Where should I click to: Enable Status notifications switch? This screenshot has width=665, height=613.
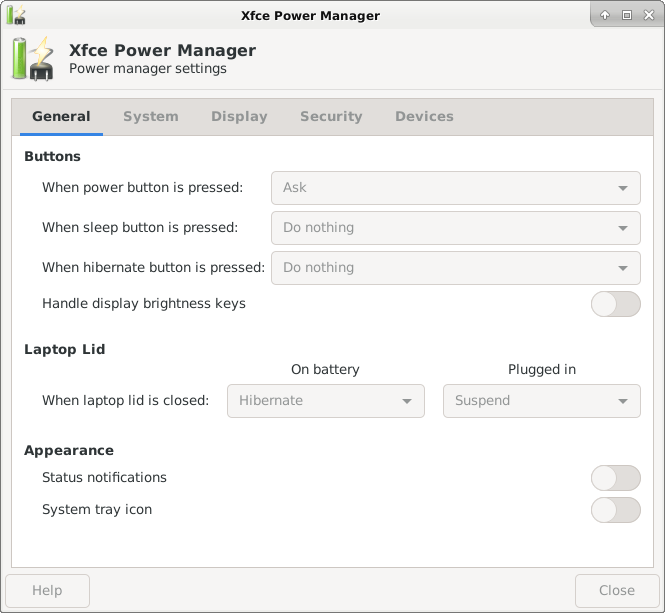(615, 478)
